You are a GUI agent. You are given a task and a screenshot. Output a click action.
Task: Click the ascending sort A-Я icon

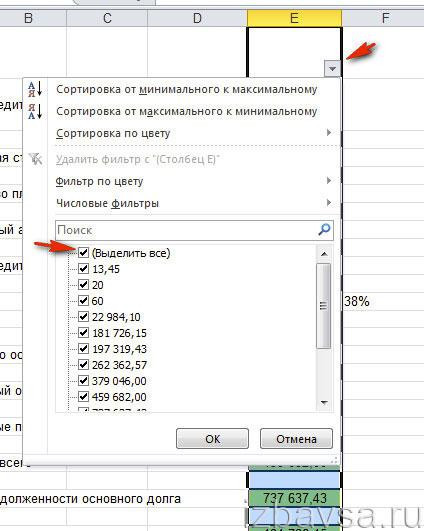coord(36,89)
